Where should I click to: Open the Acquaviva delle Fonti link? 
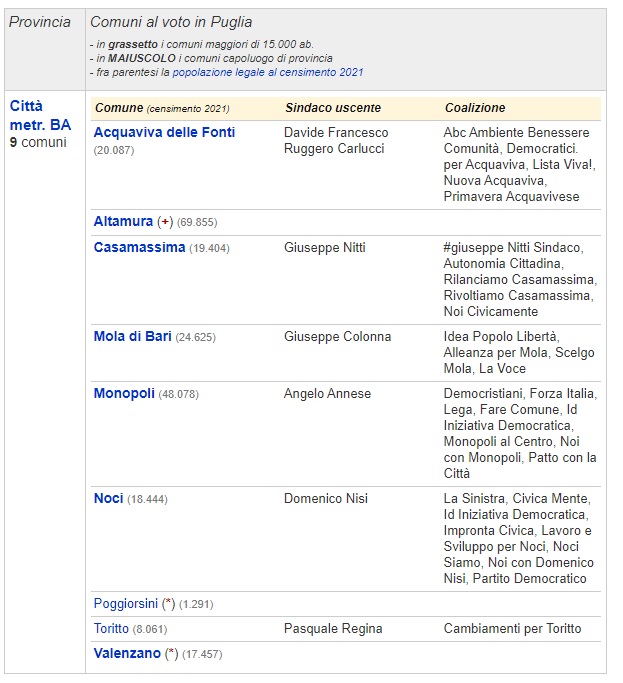tap(164, 132)
